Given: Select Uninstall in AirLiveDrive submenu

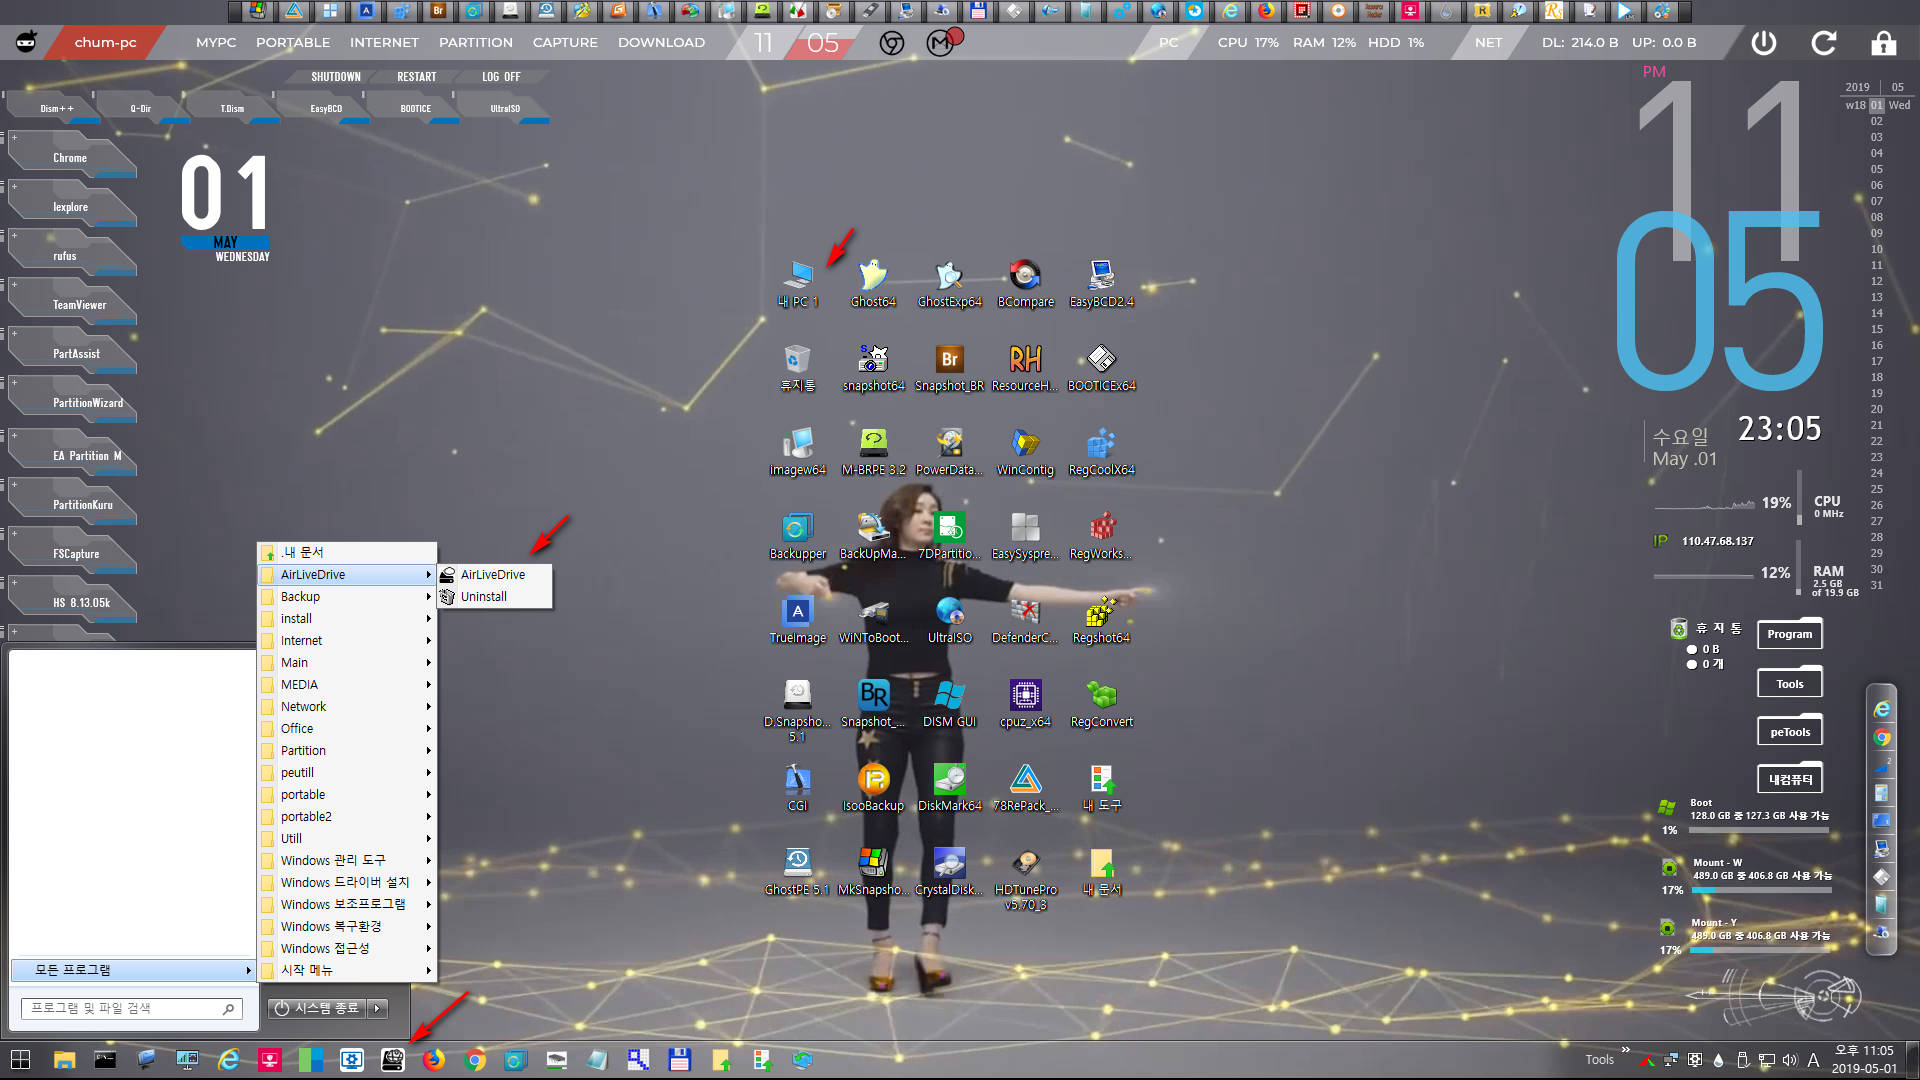Looking at the screenshot, I should (494, 596).
